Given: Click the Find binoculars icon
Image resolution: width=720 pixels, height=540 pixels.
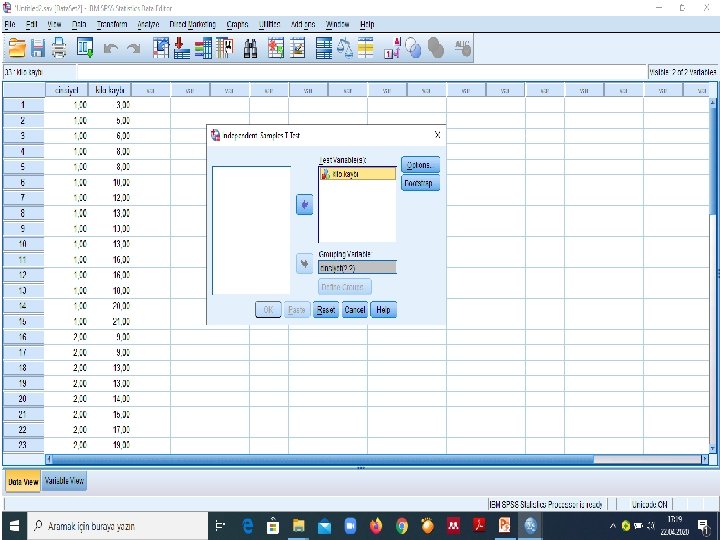Looking at the screenshot, I should tap(250, 48).
